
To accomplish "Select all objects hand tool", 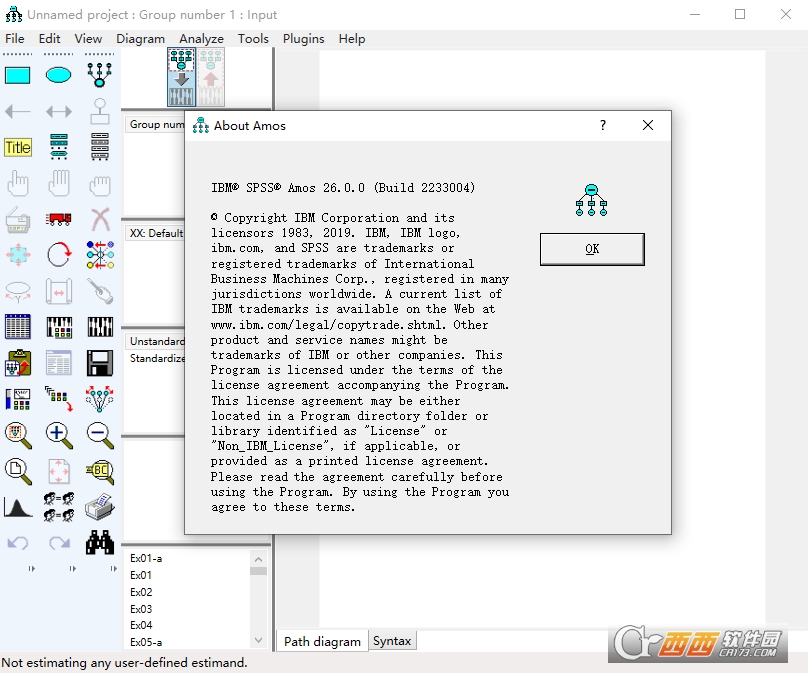I will 59,183.
